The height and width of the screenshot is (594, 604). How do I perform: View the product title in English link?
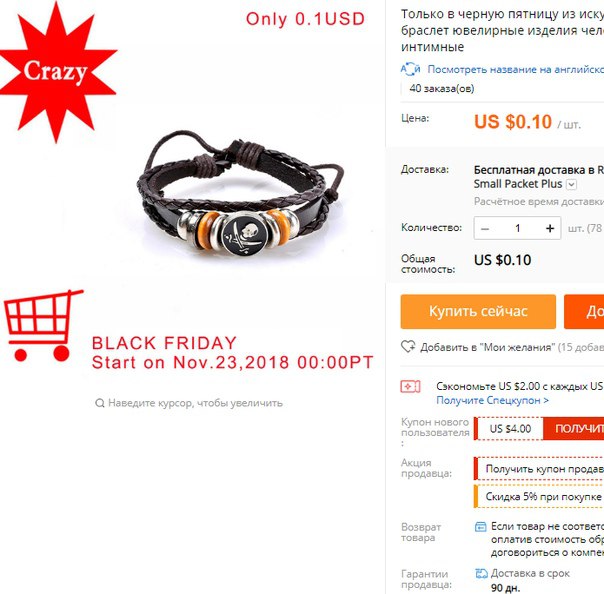[x=515, y=69]
